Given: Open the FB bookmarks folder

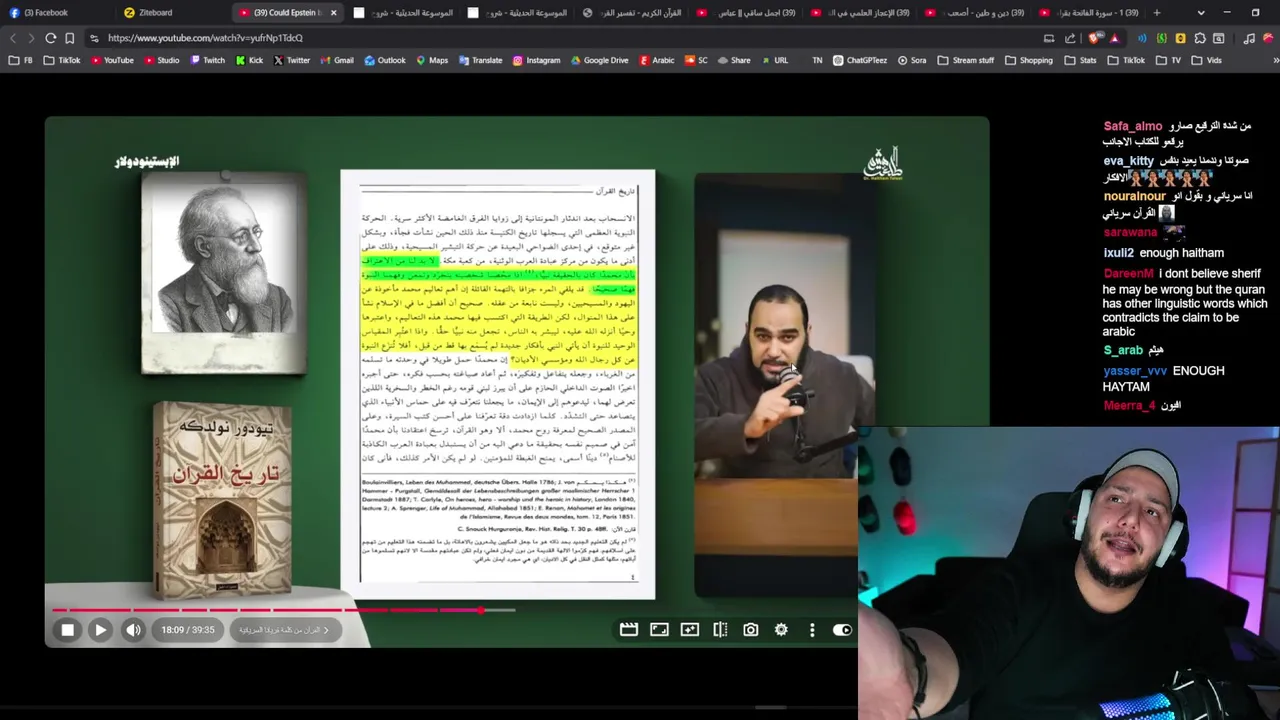Looking at the screenshot, I should coord(20,60).
